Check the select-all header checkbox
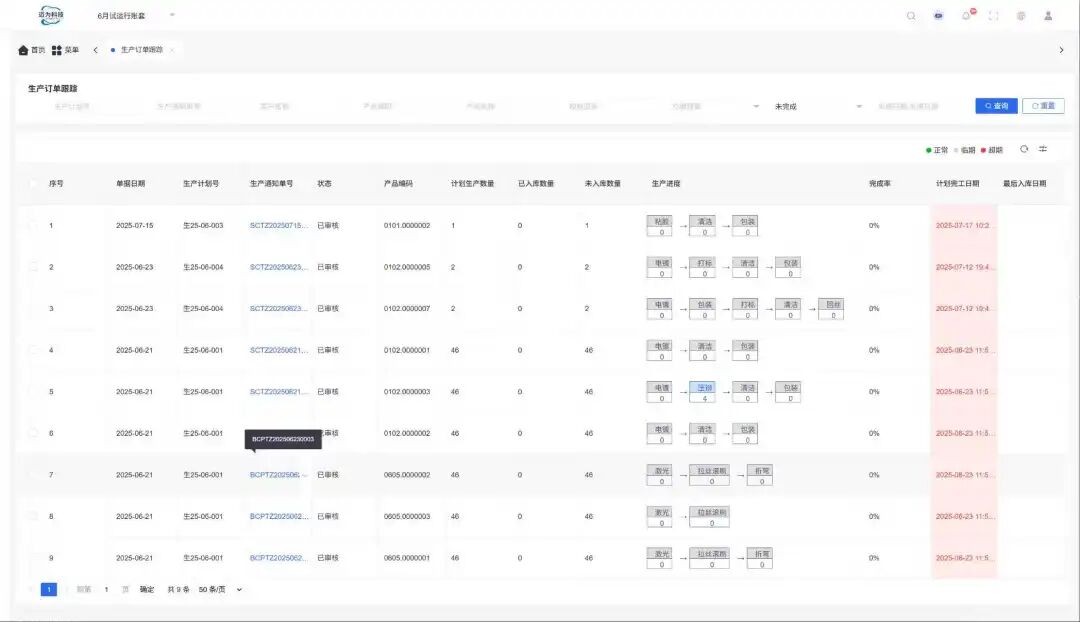Screen dimensions: 1080x622 pos(33,183)
